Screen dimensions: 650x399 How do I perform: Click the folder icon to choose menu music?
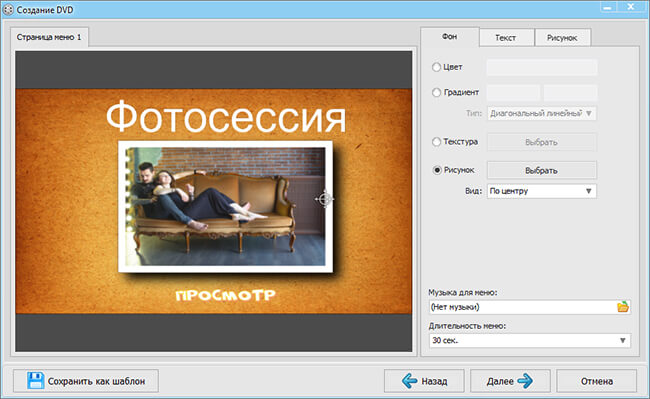pos(623,307)
